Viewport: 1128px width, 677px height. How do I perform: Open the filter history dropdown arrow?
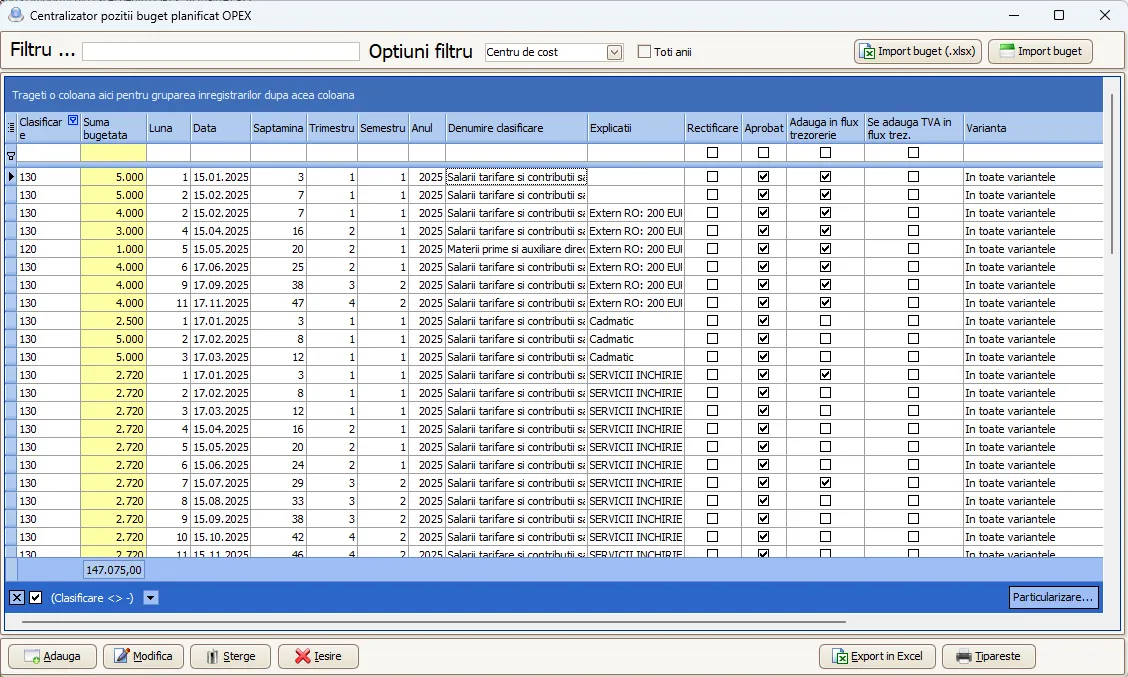click(150, 597)
